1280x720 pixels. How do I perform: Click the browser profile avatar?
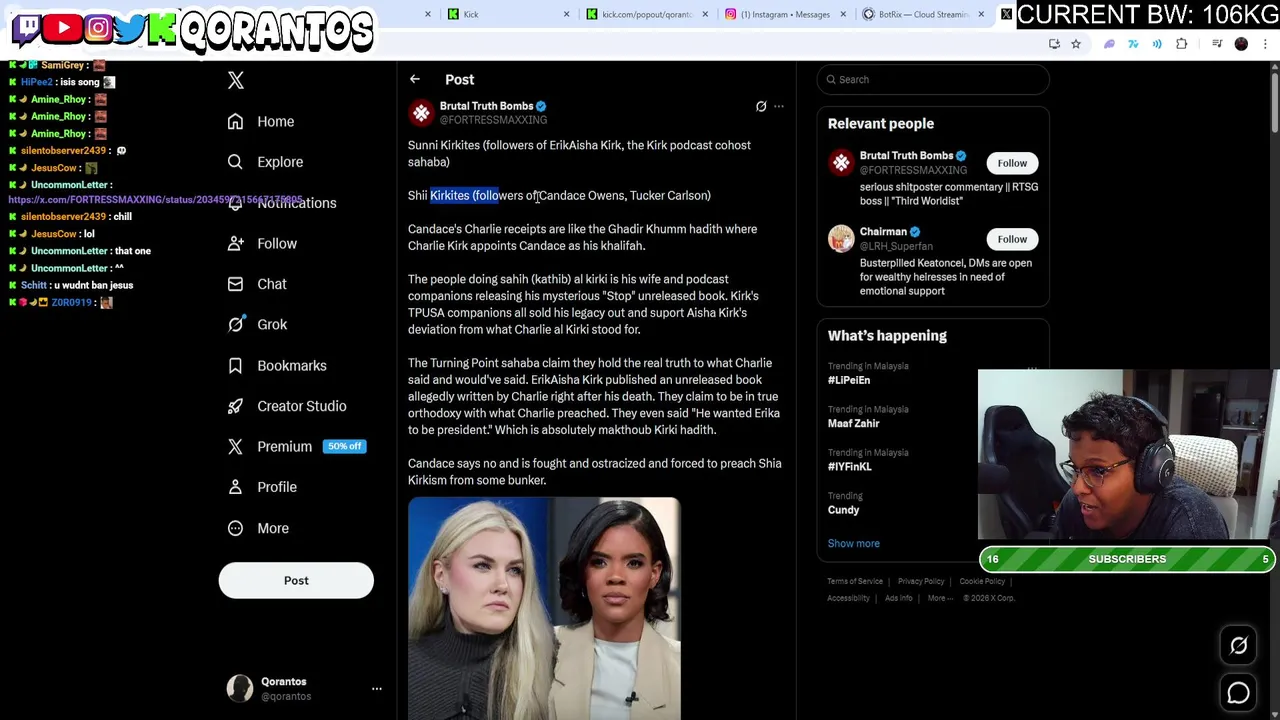(1241, 44)
